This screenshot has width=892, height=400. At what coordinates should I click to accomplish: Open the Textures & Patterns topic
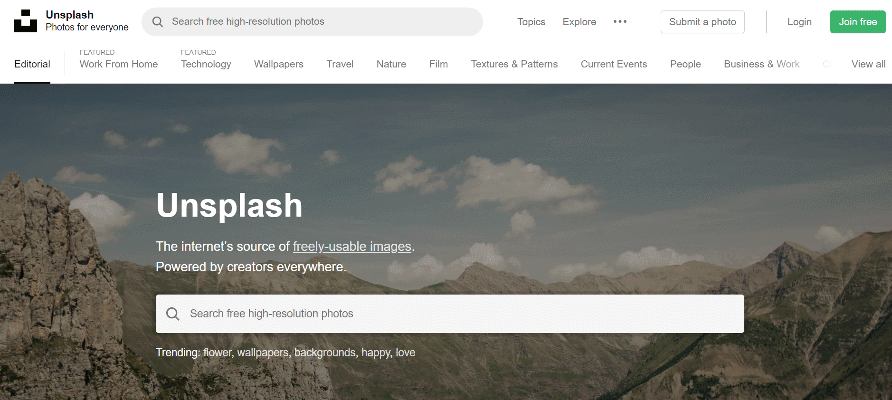514,64
